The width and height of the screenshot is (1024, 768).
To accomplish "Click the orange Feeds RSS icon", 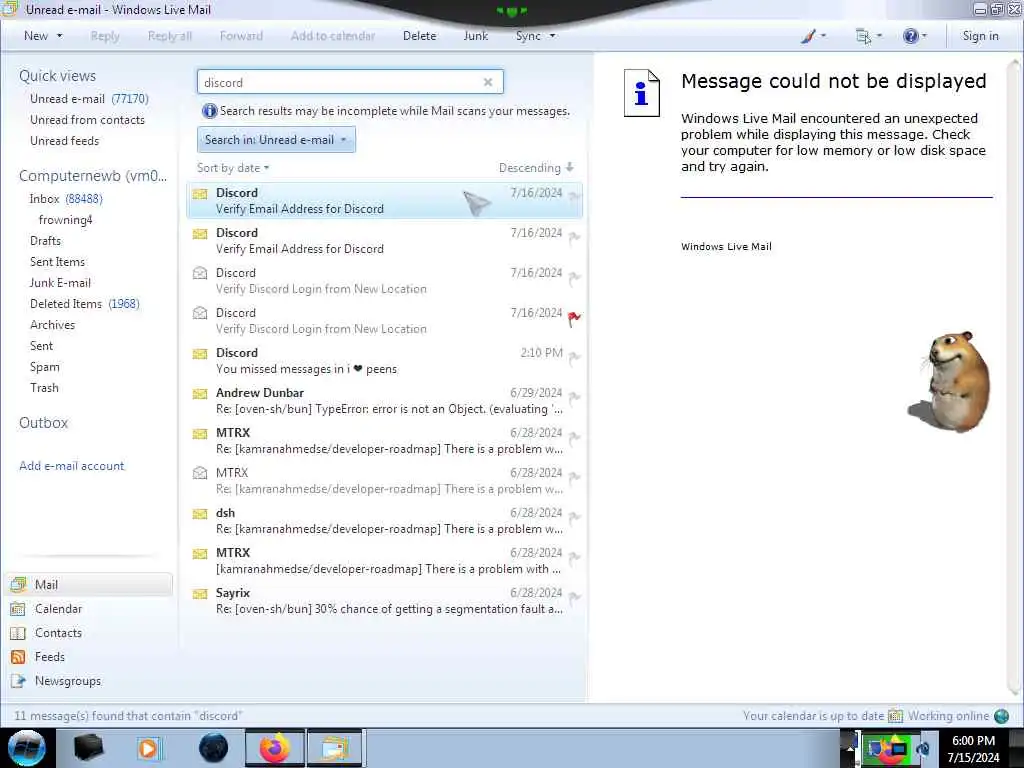I will point(18,657).
